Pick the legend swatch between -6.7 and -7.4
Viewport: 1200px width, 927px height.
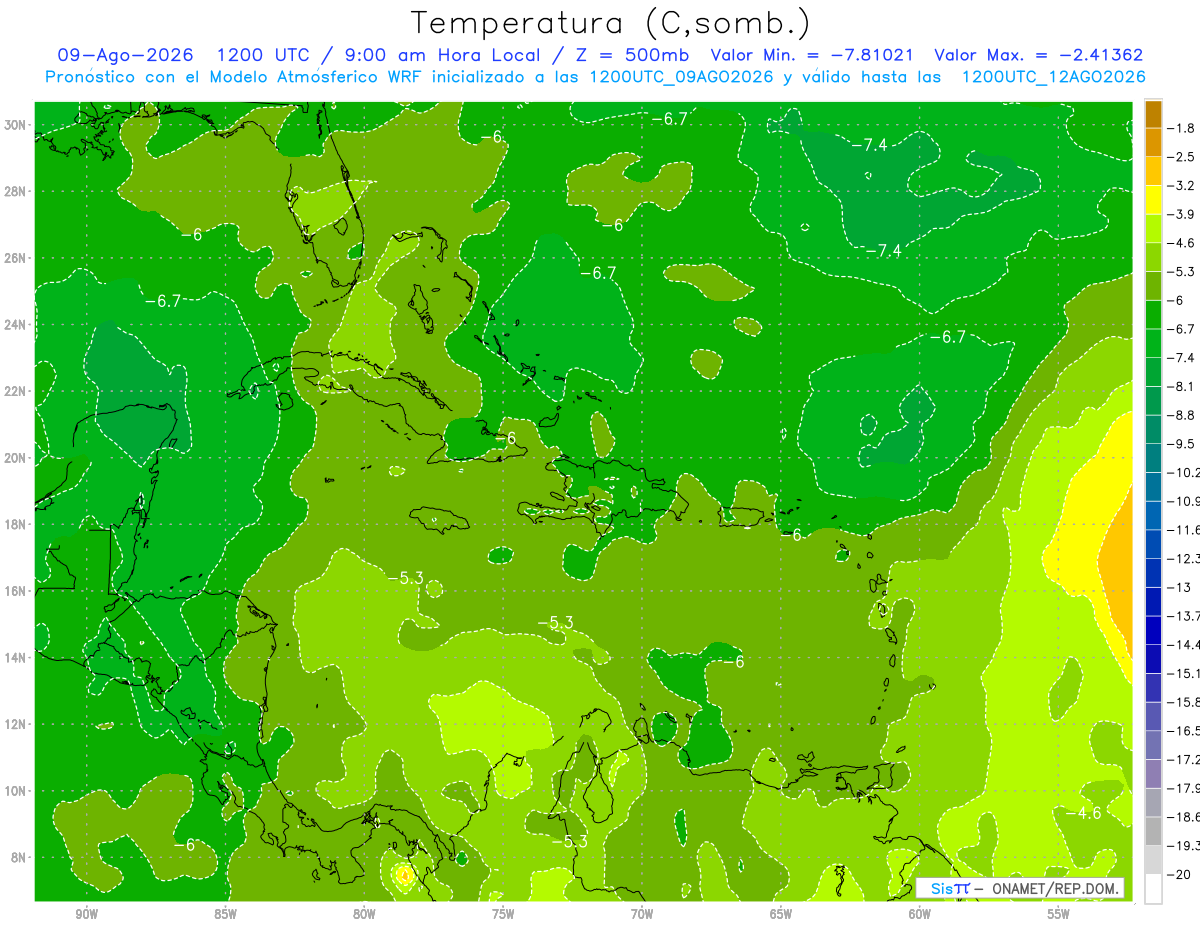[1153, 343]
